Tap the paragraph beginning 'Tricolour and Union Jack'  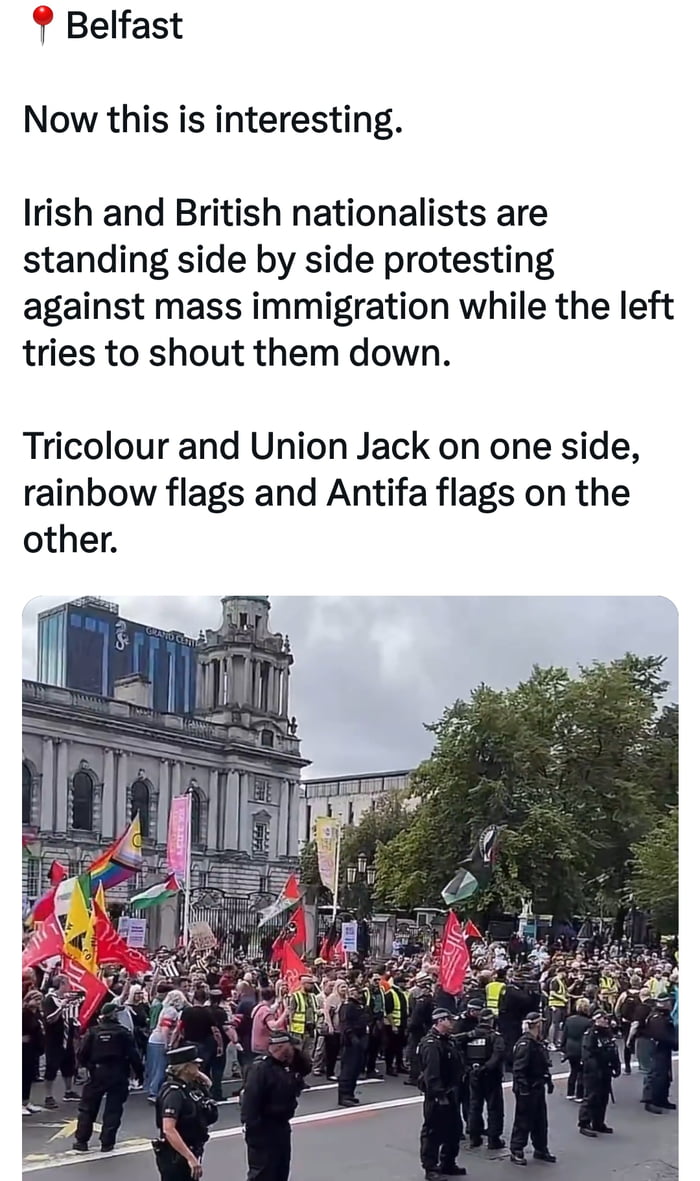point(332,492)
